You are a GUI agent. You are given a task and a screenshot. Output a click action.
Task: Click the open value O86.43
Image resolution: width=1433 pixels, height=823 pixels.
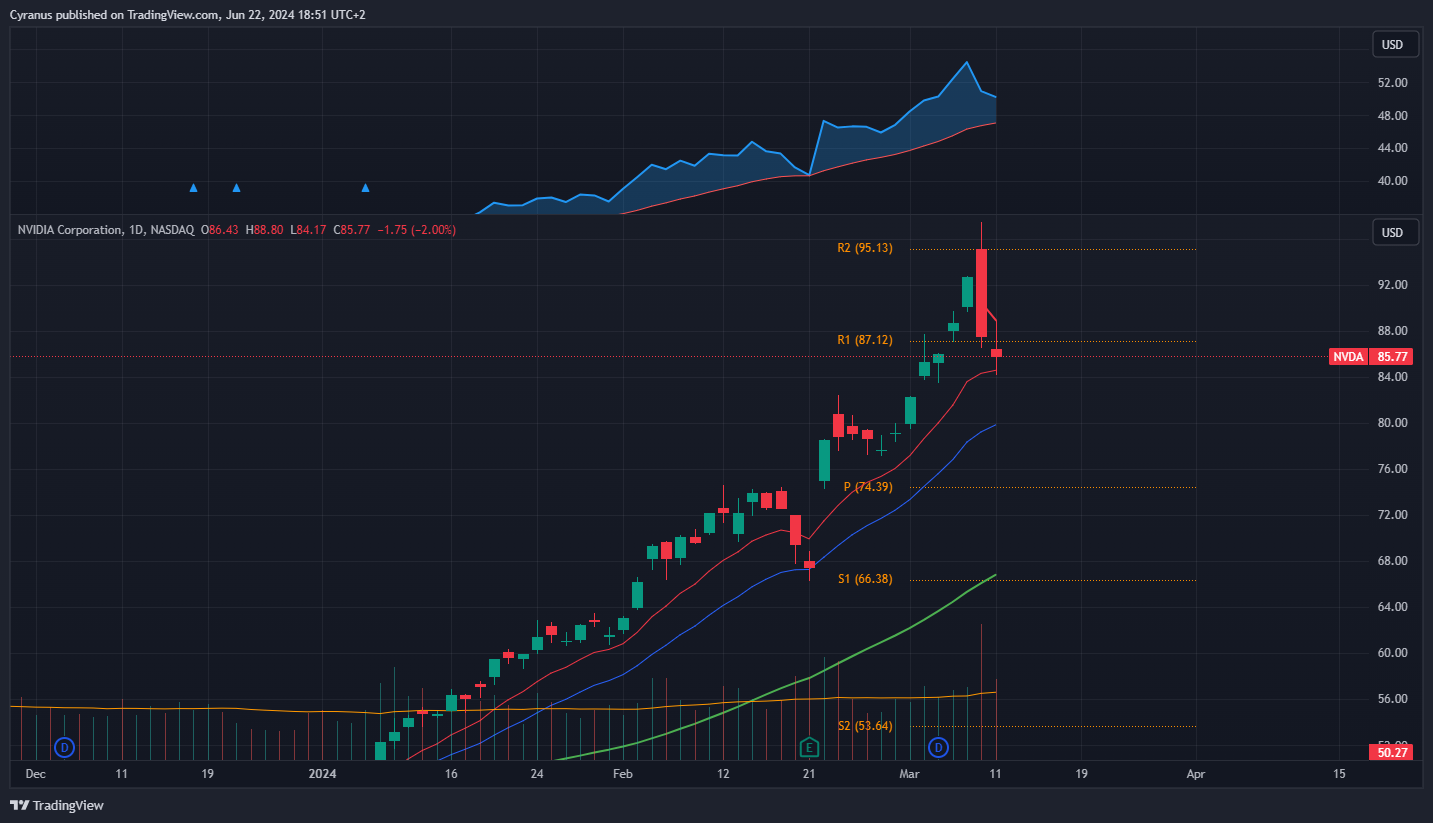tap(221, 230)
